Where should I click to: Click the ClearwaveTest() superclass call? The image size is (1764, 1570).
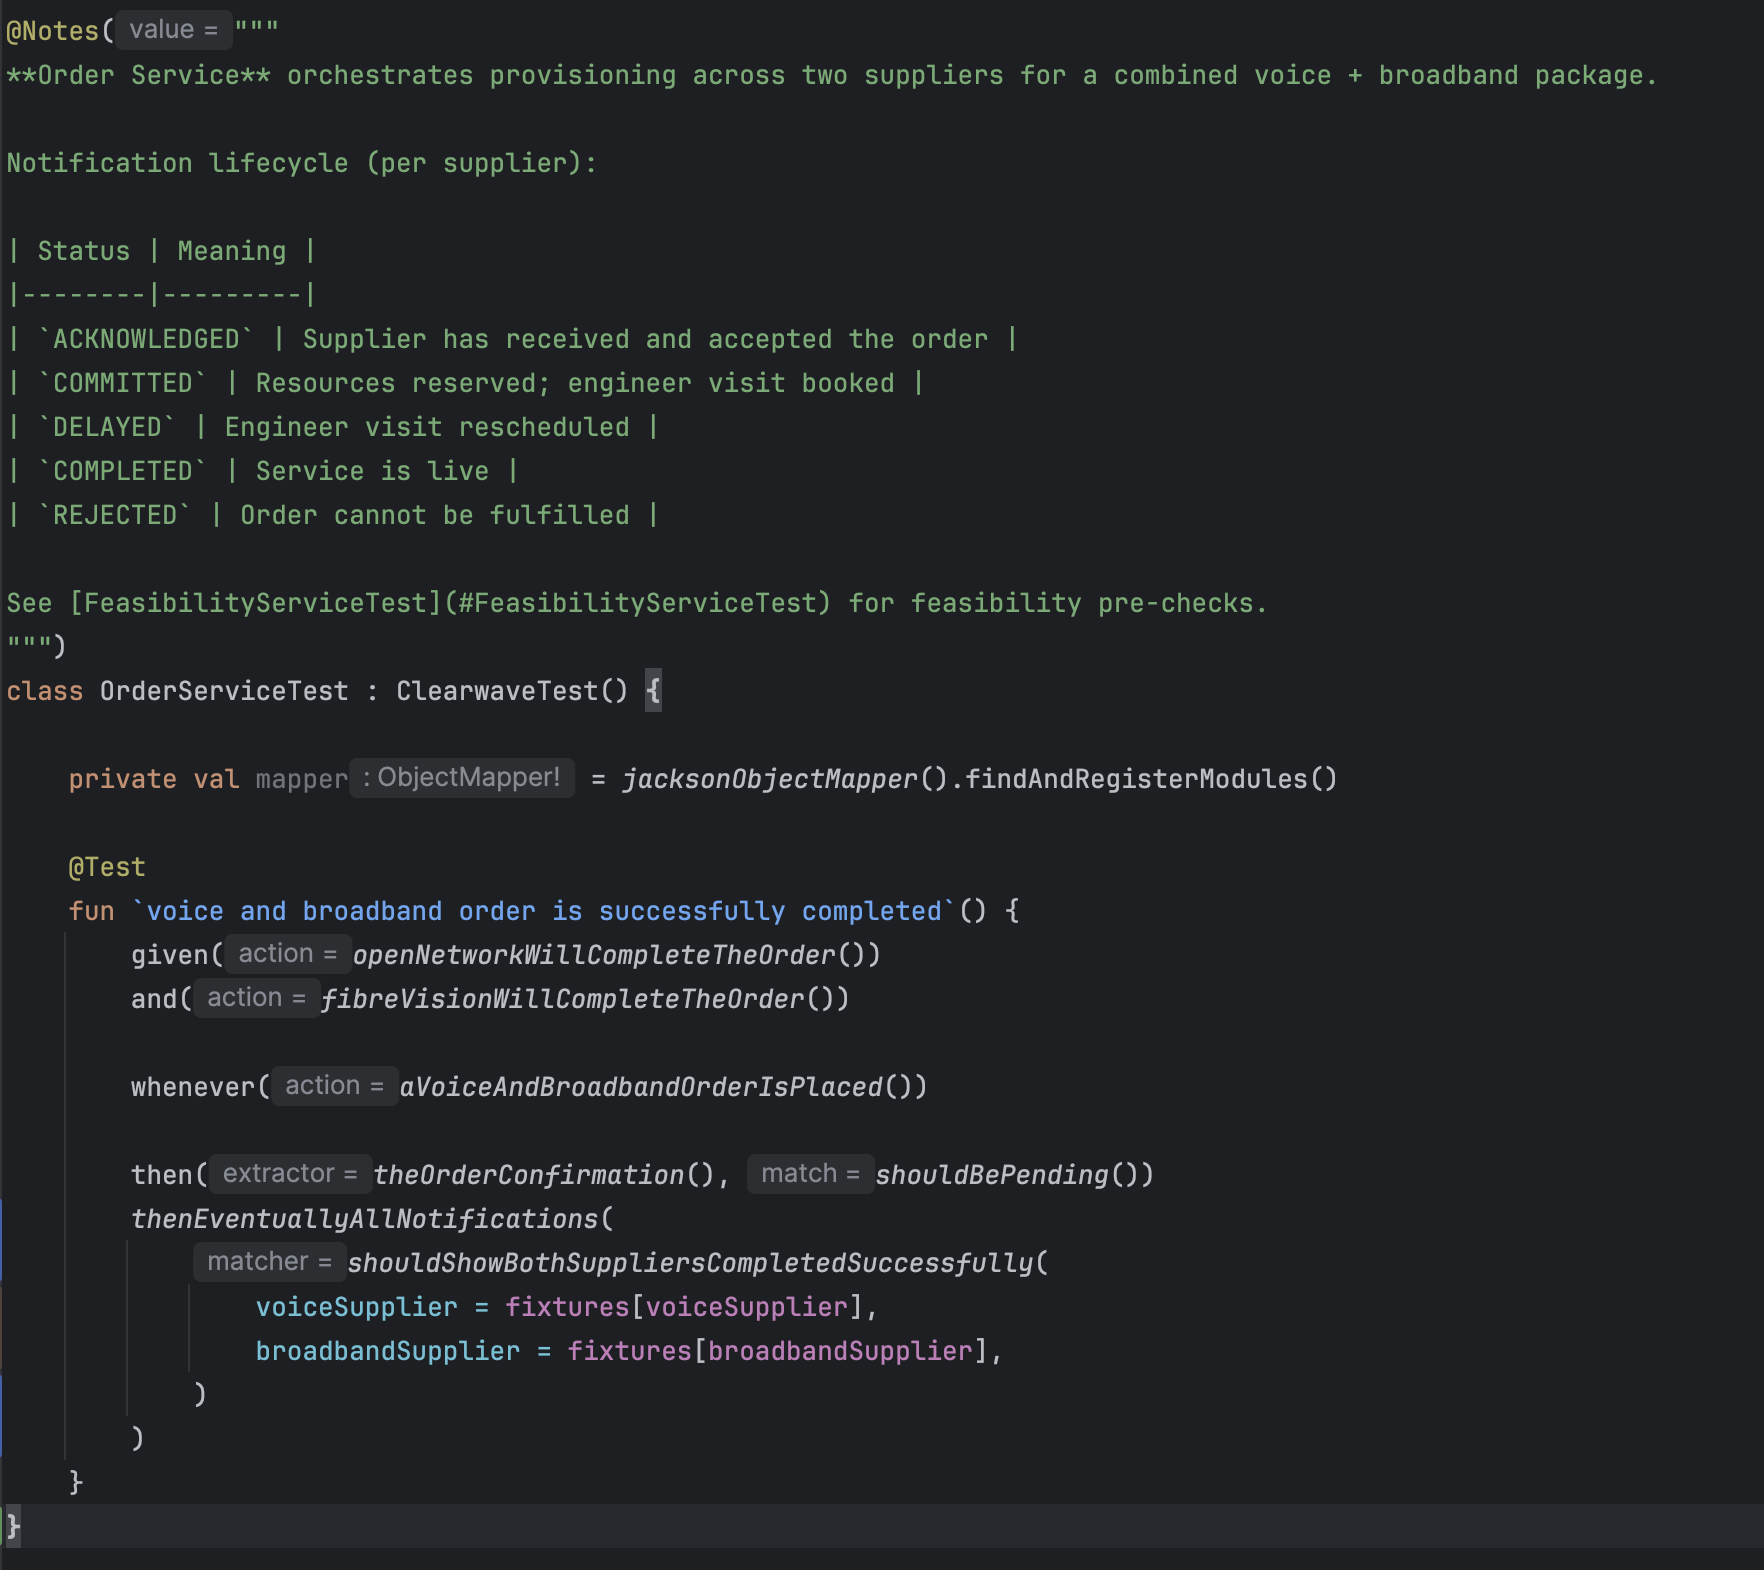point(512,691)
